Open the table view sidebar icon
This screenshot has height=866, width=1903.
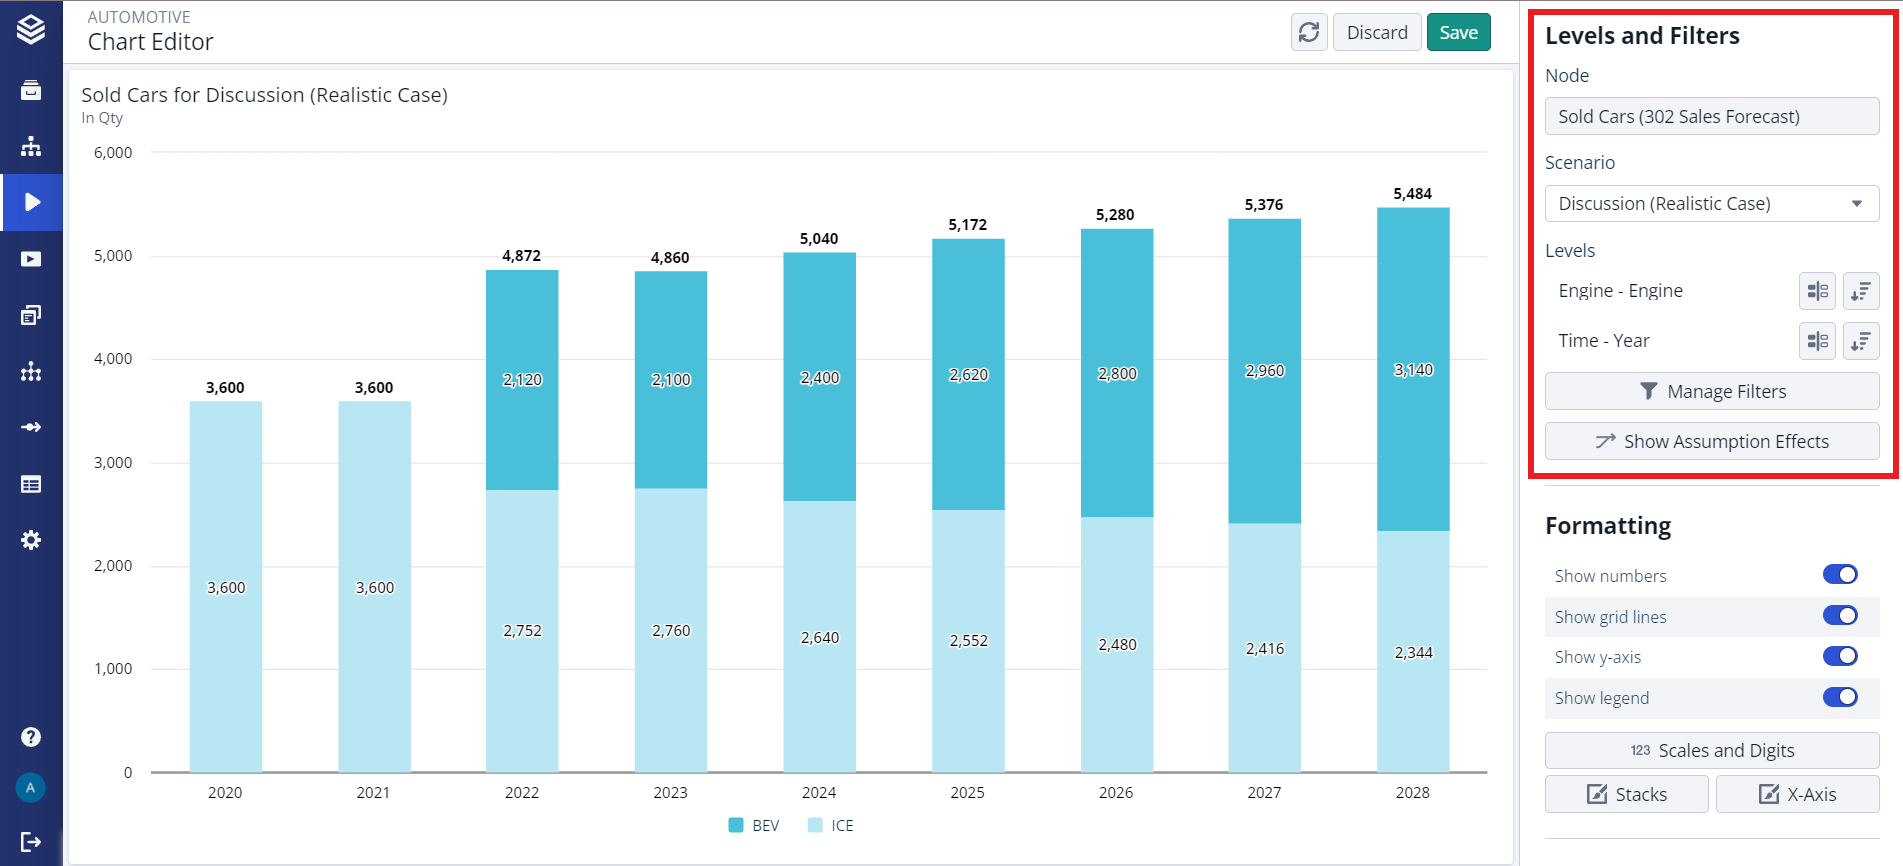[31, 484]
